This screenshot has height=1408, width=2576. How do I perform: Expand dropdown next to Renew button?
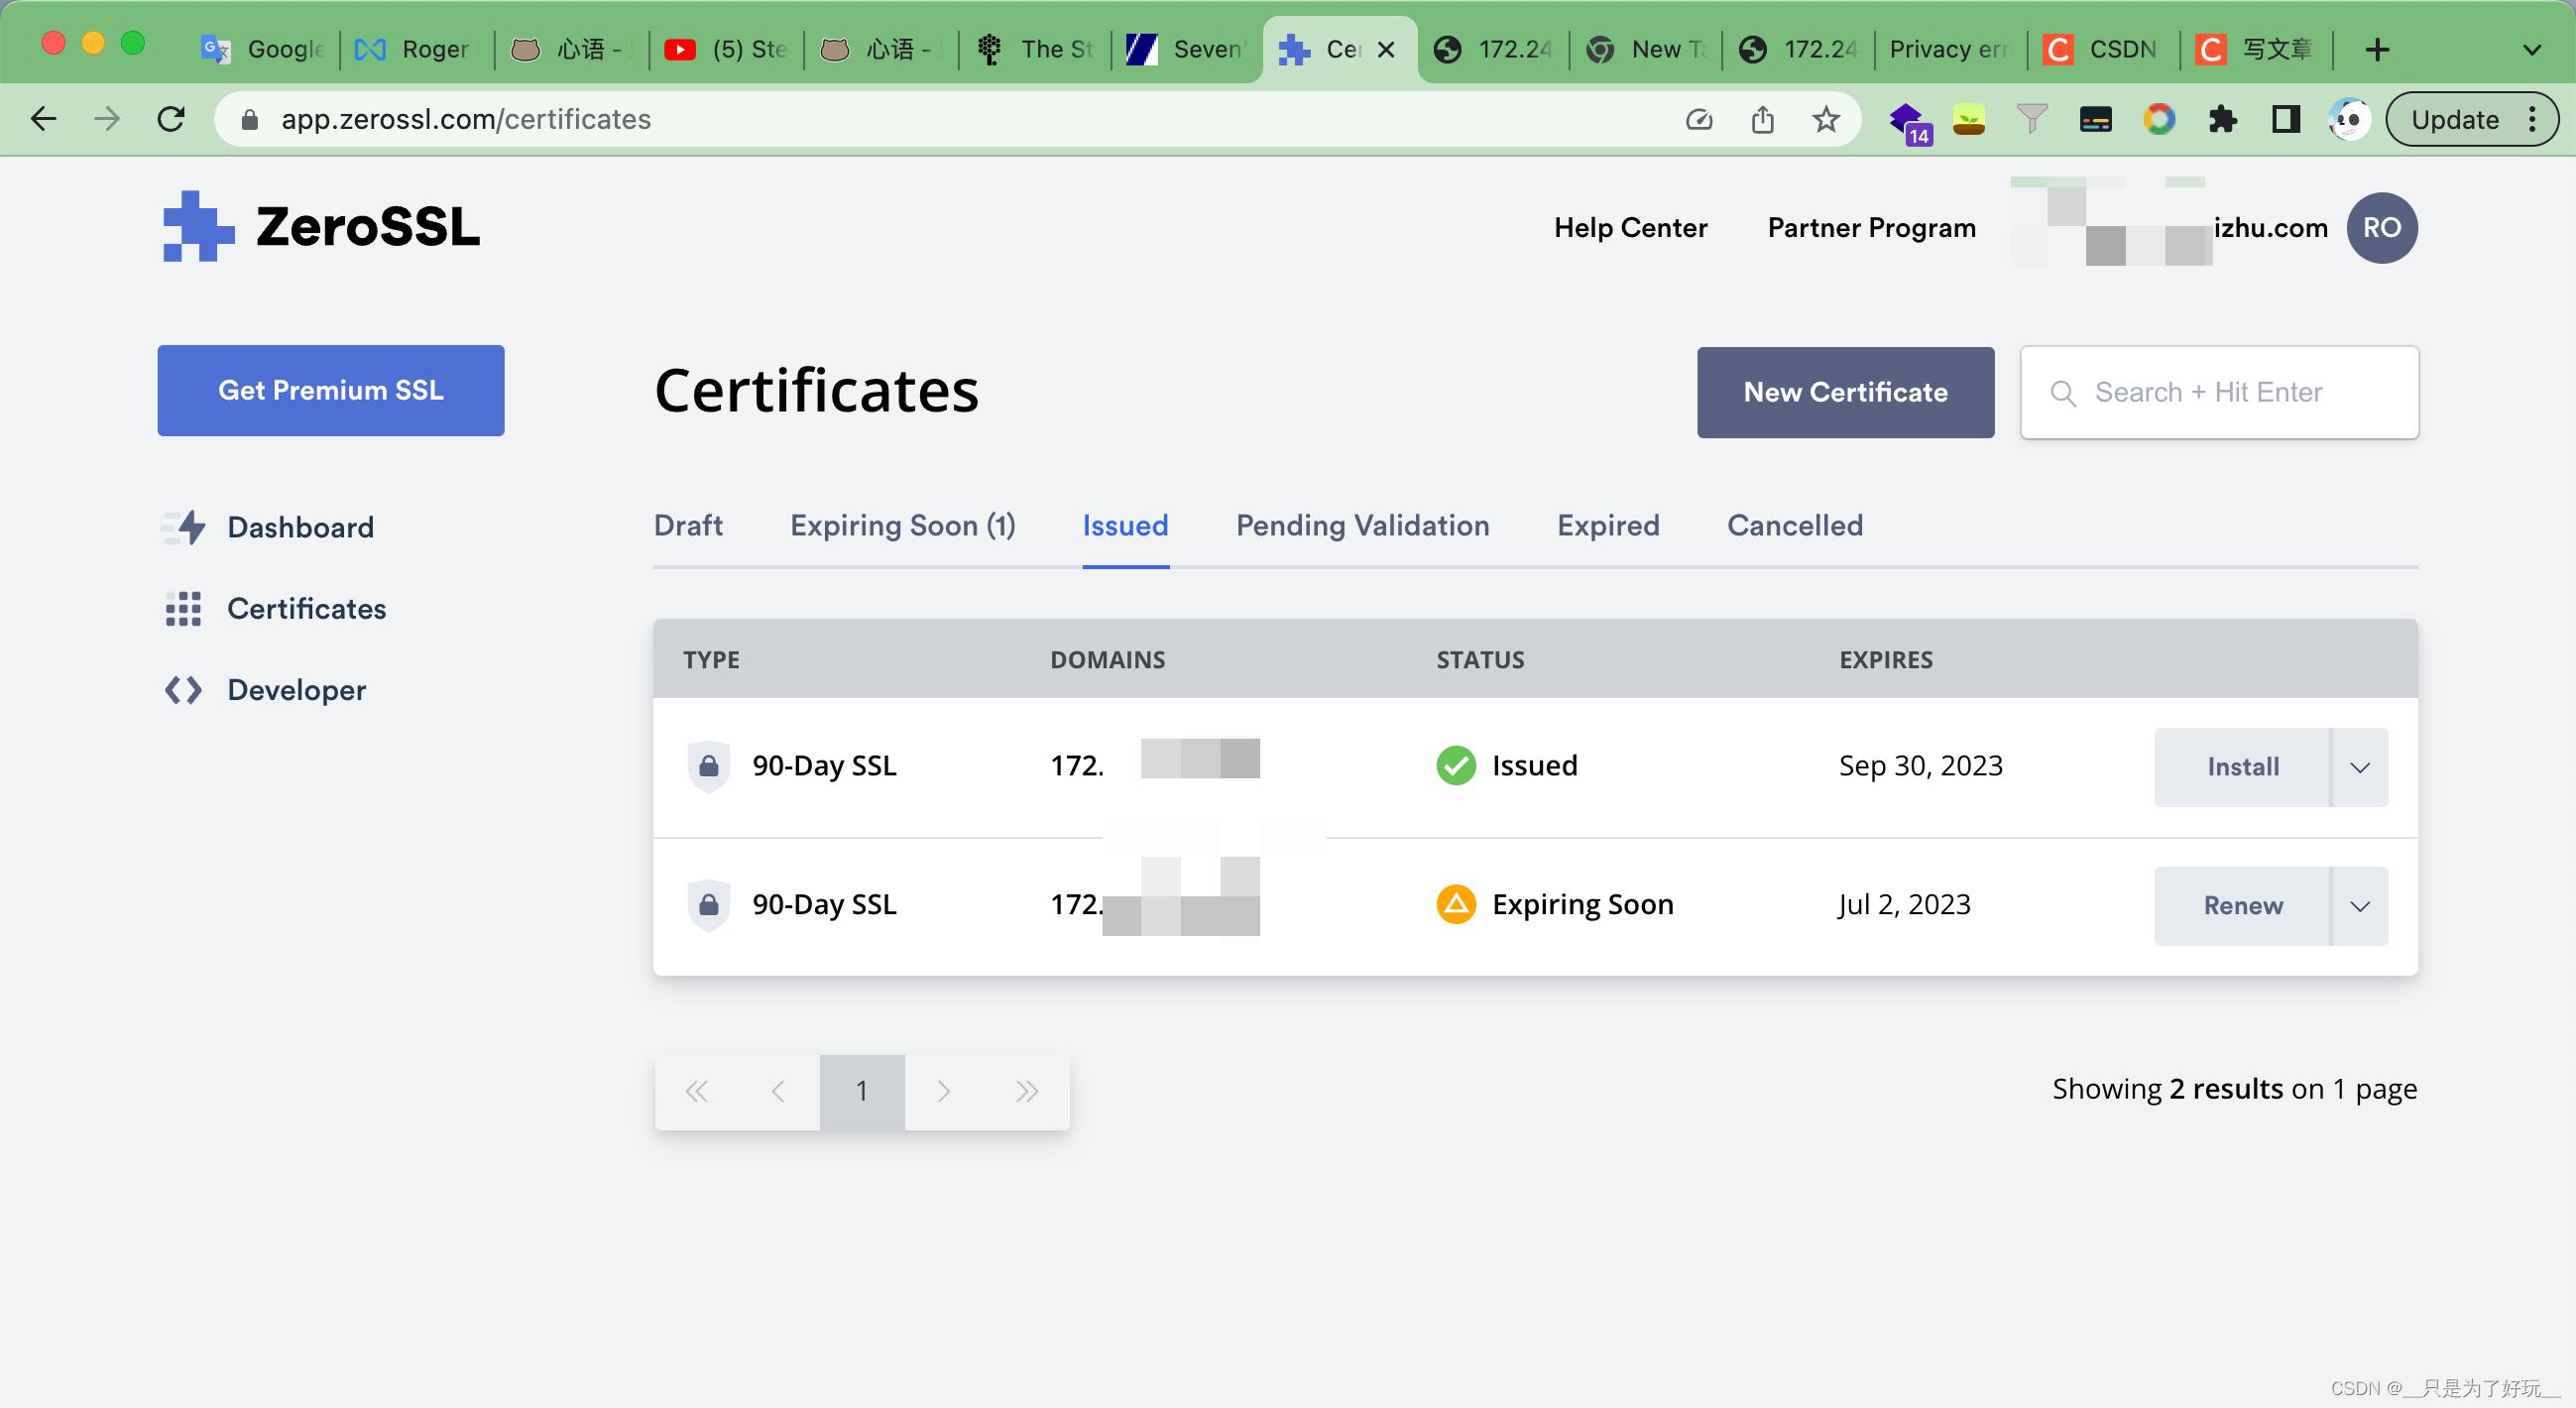pyautogui.click(x=2360, y=906)
